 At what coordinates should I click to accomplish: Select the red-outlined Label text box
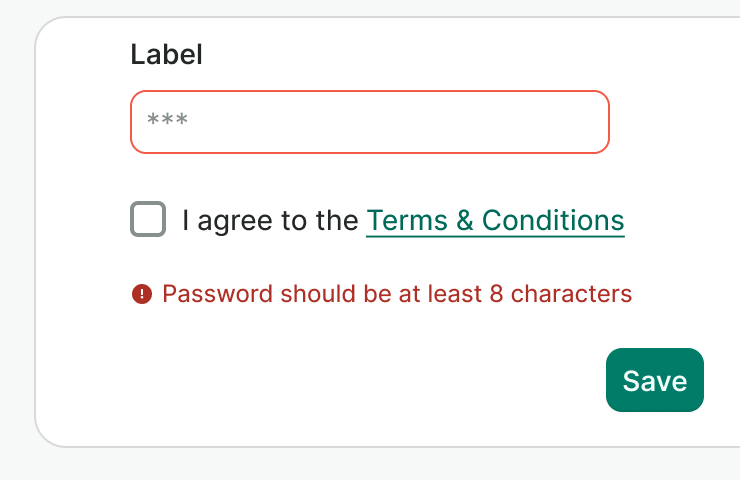tap(369, 122)
